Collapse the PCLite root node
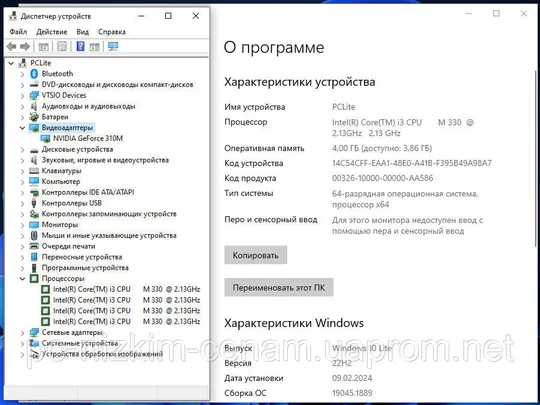Screen dimensions: 540x405 pos(11,63)
